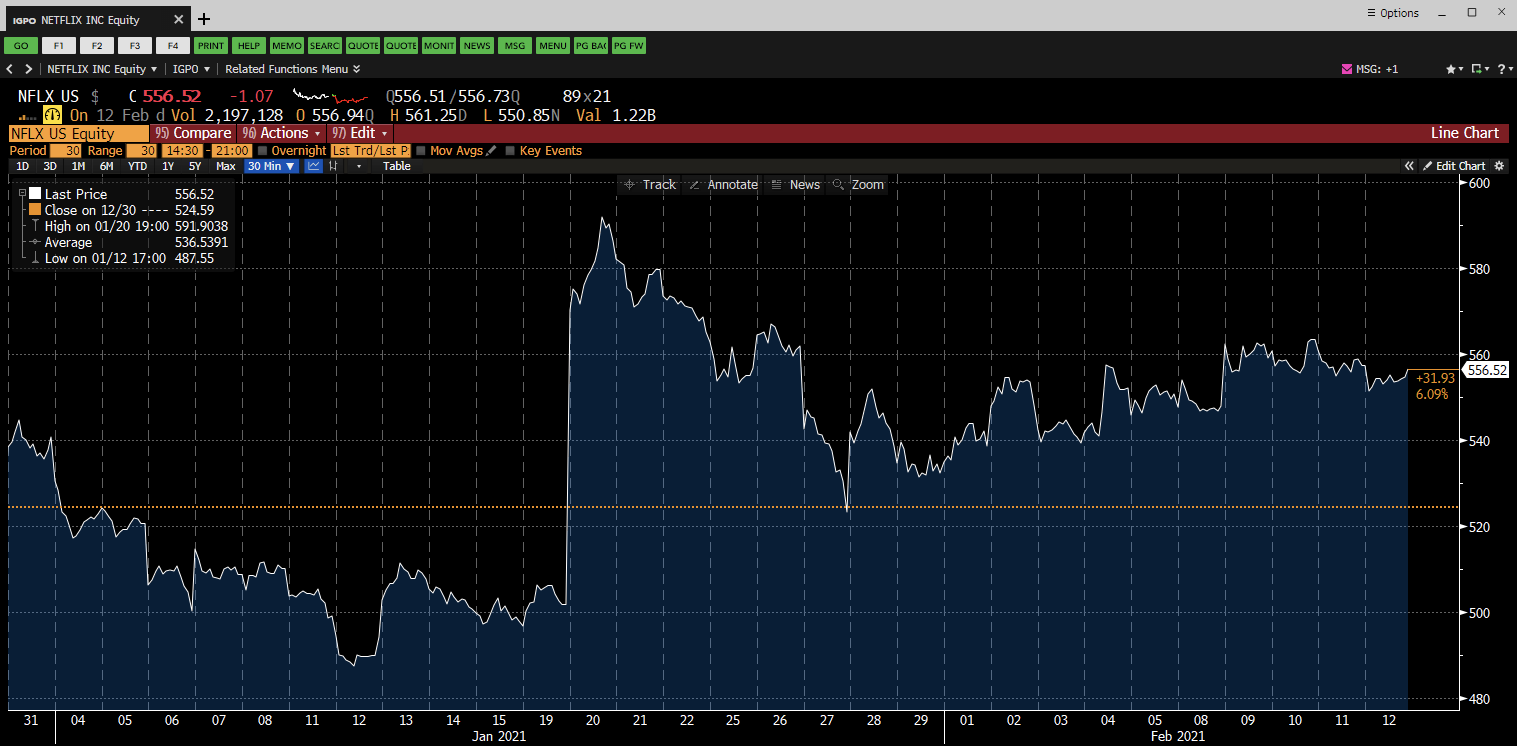Viewport: 1517px width, 746px height.
Task: Click the NFLX US Equity ticker field
Action: pyautogui.click(x=78, y=133)
